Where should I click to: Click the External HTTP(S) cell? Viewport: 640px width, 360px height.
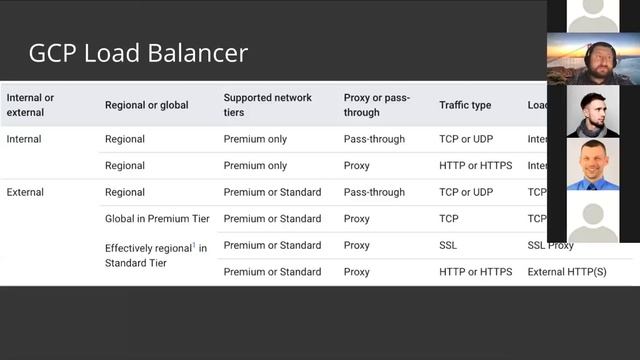pos(567,272)
